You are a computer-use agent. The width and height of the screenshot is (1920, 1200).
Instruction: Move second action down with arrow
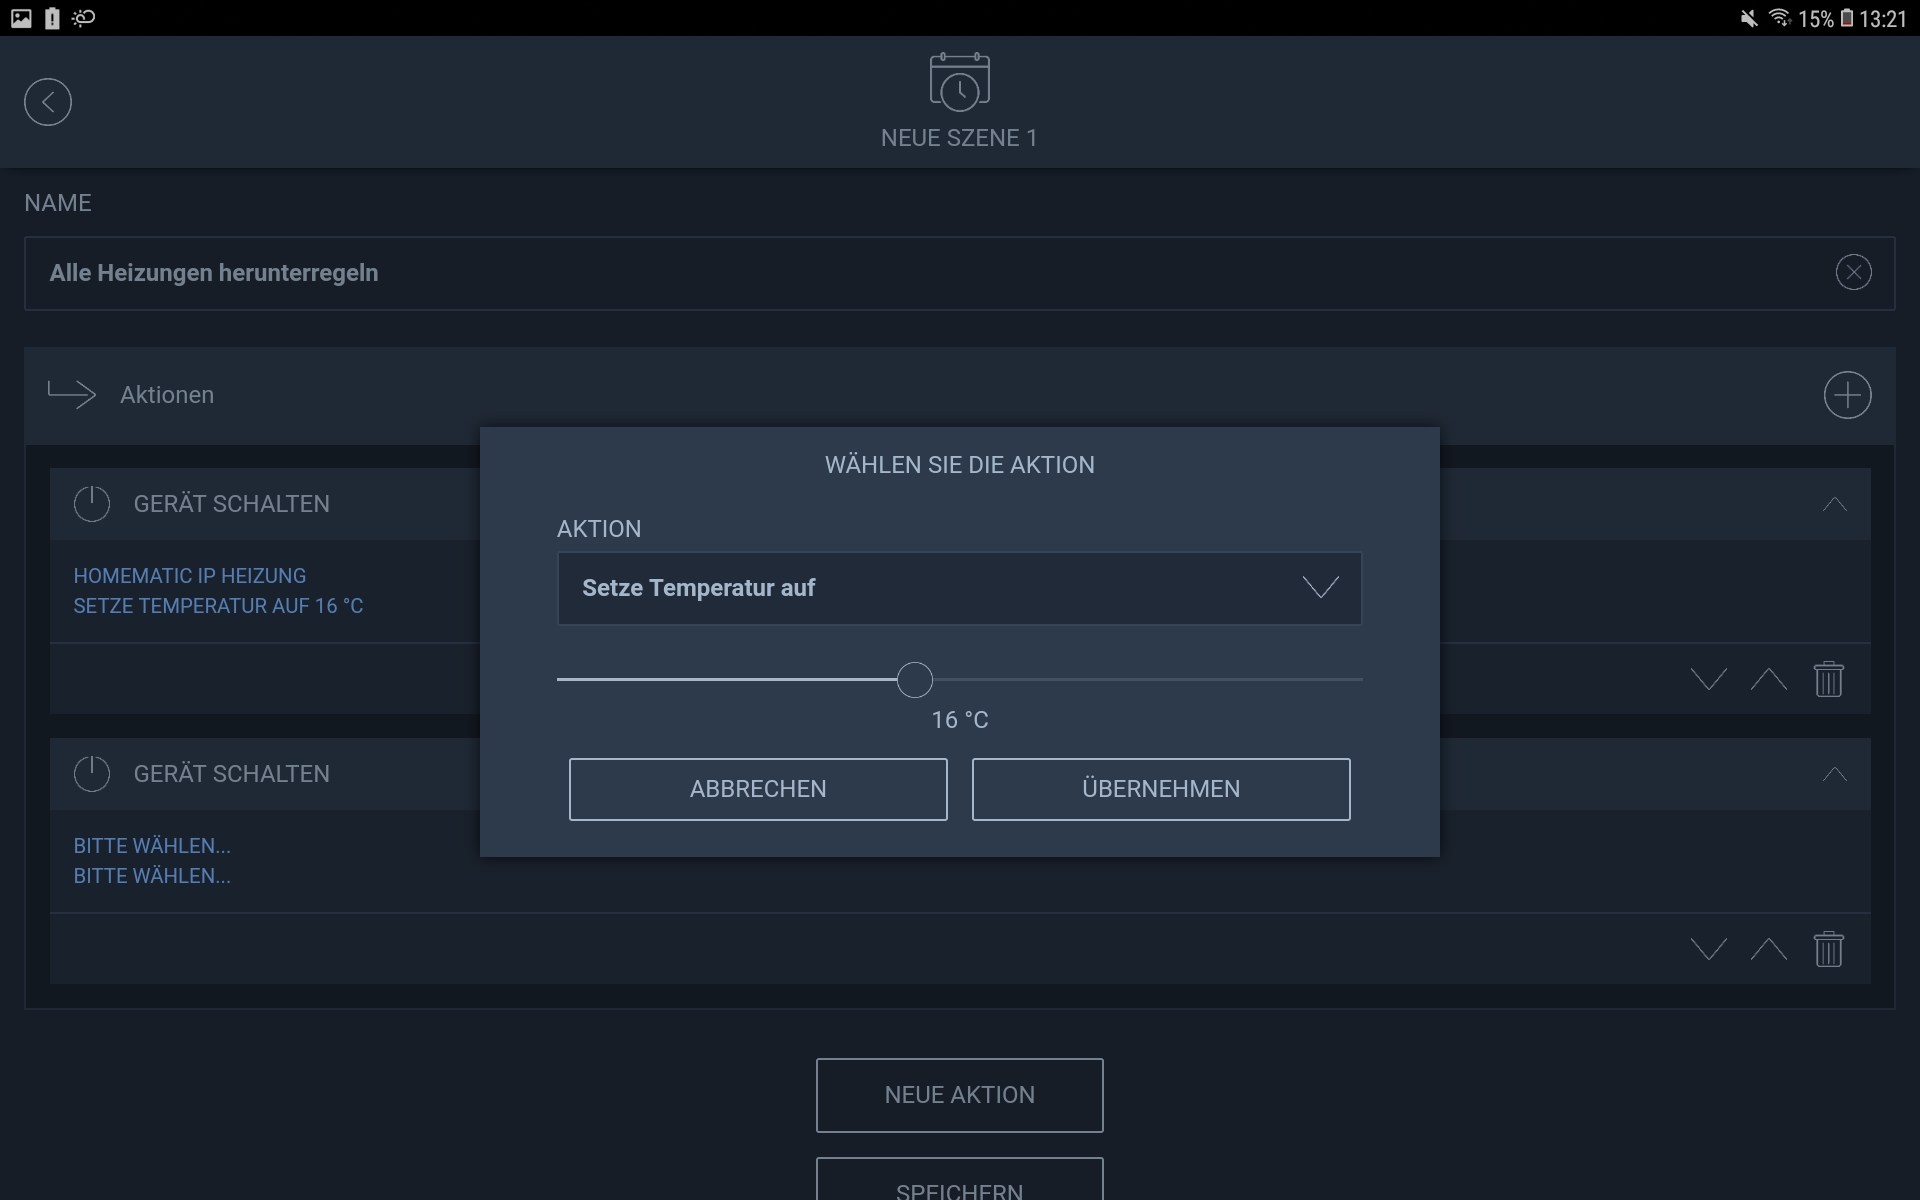pyautogui.click(x=1708, y=949)
